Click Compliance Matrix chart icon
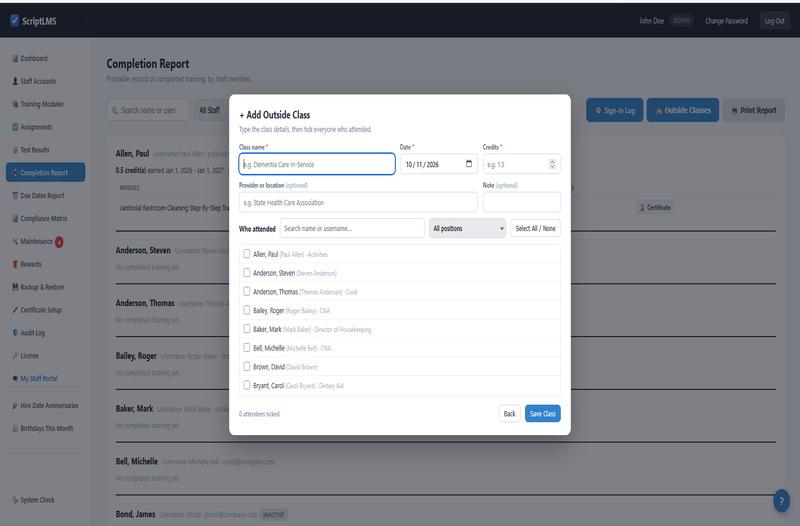Image resolution: width=800 pixels, height=526 pixels. tap(15, 218)
